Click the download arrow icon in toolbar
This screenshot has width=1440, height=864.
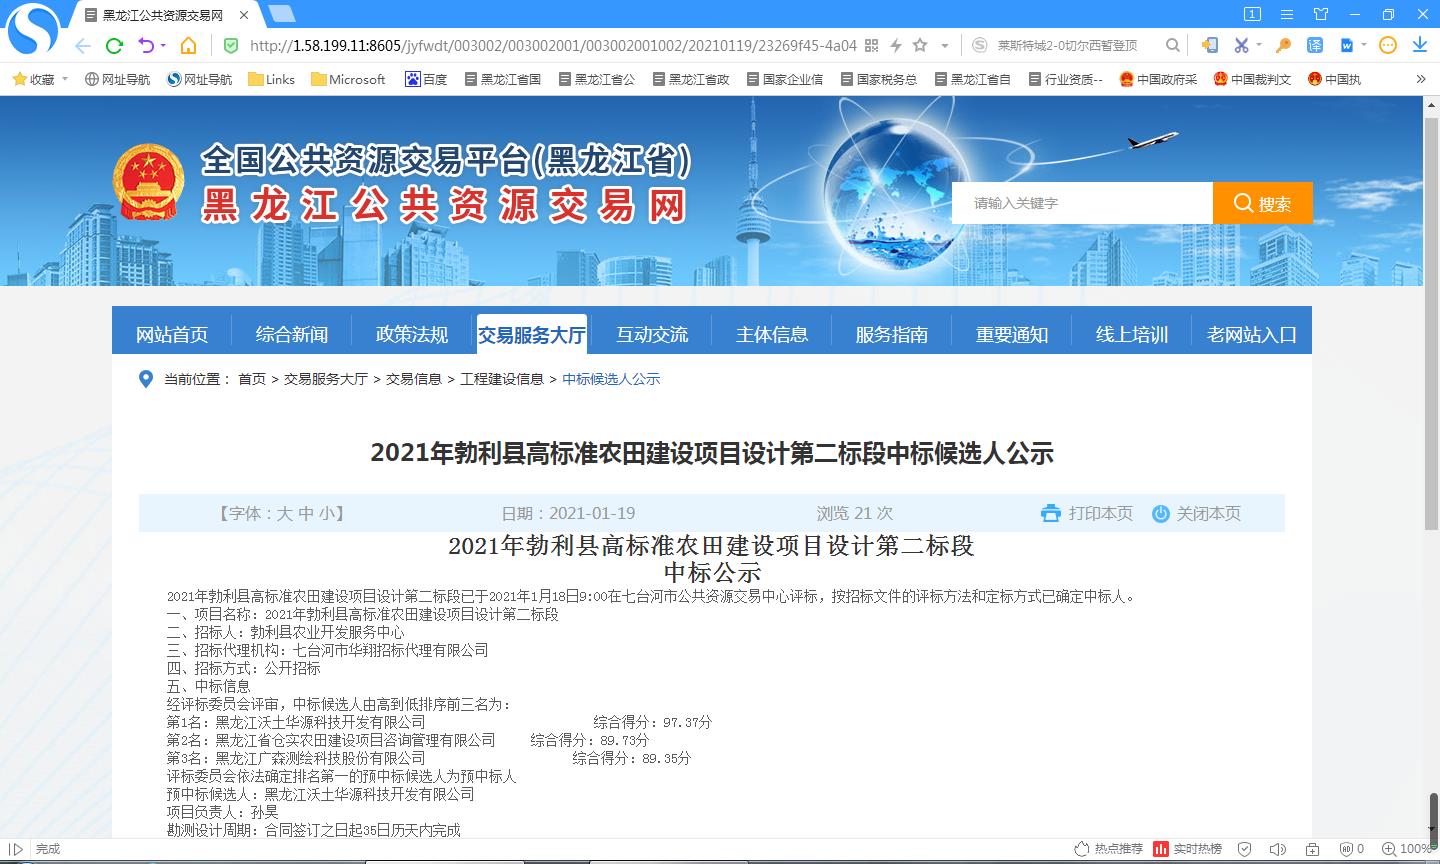coord(1419,45)
